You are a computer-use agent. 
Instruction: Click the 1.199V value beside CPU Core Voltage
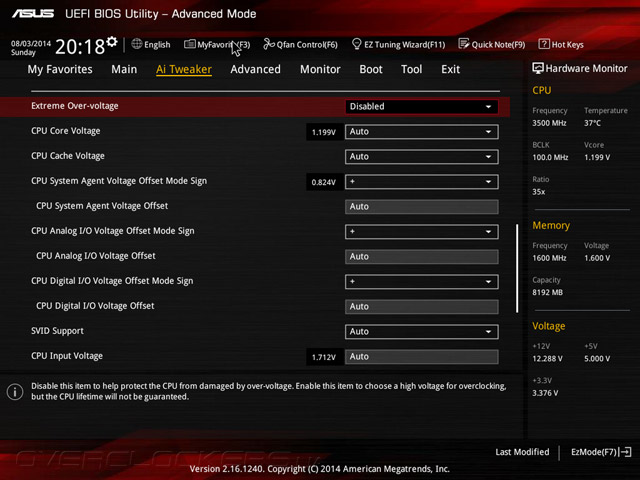tap(324, 132)
